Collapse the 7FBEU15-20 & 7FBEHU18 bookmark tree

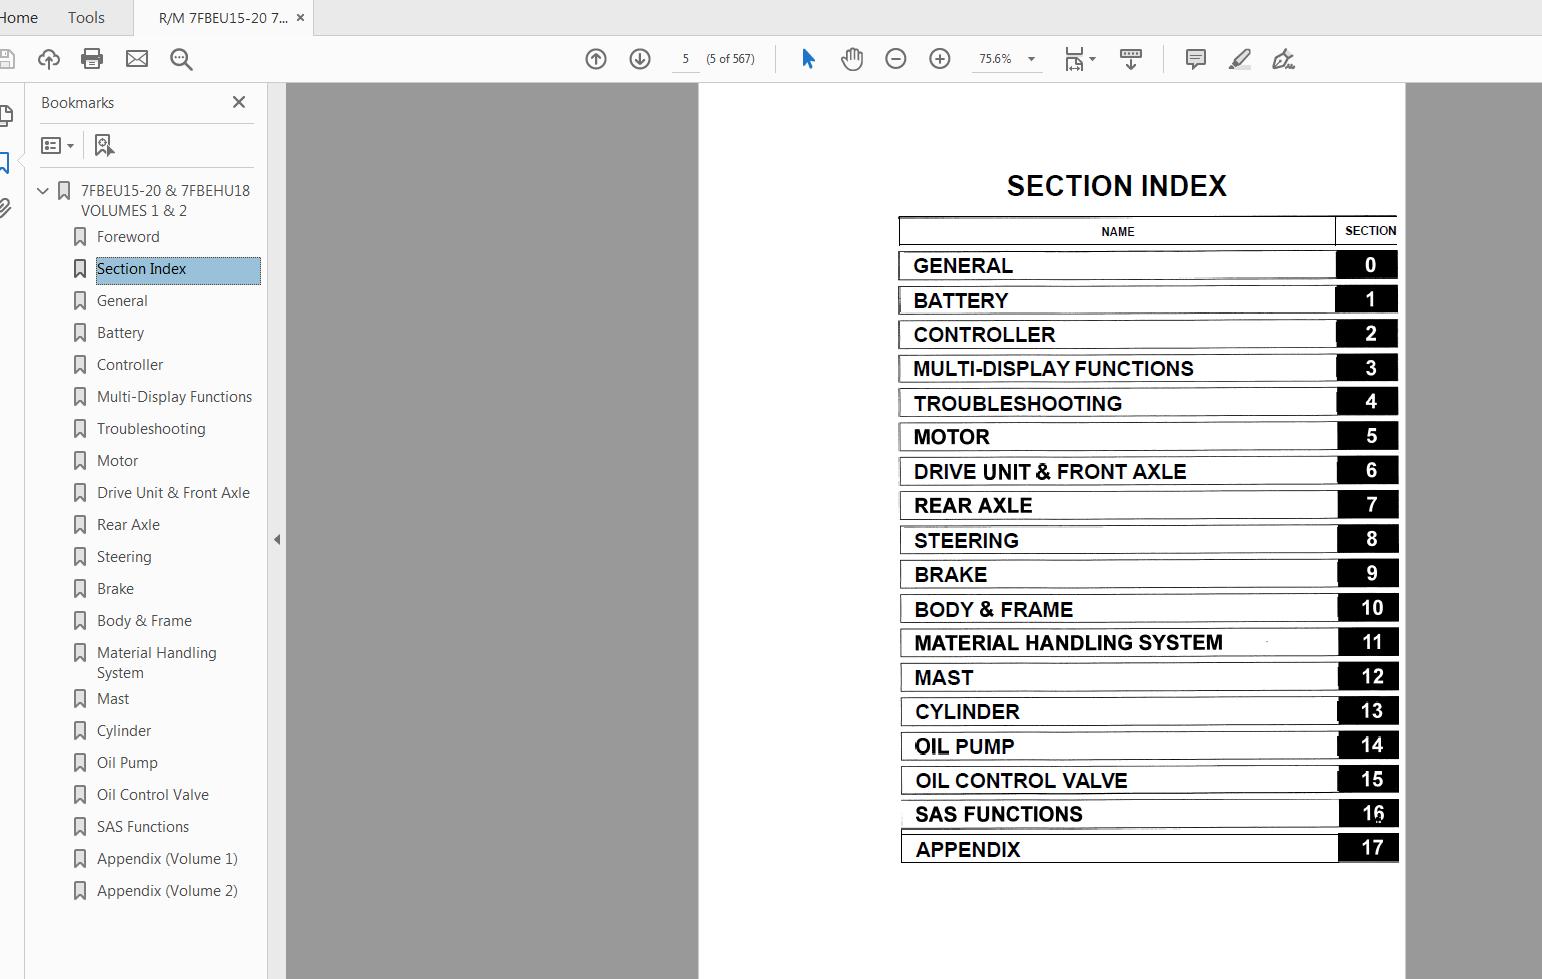(x=42, y=190)
